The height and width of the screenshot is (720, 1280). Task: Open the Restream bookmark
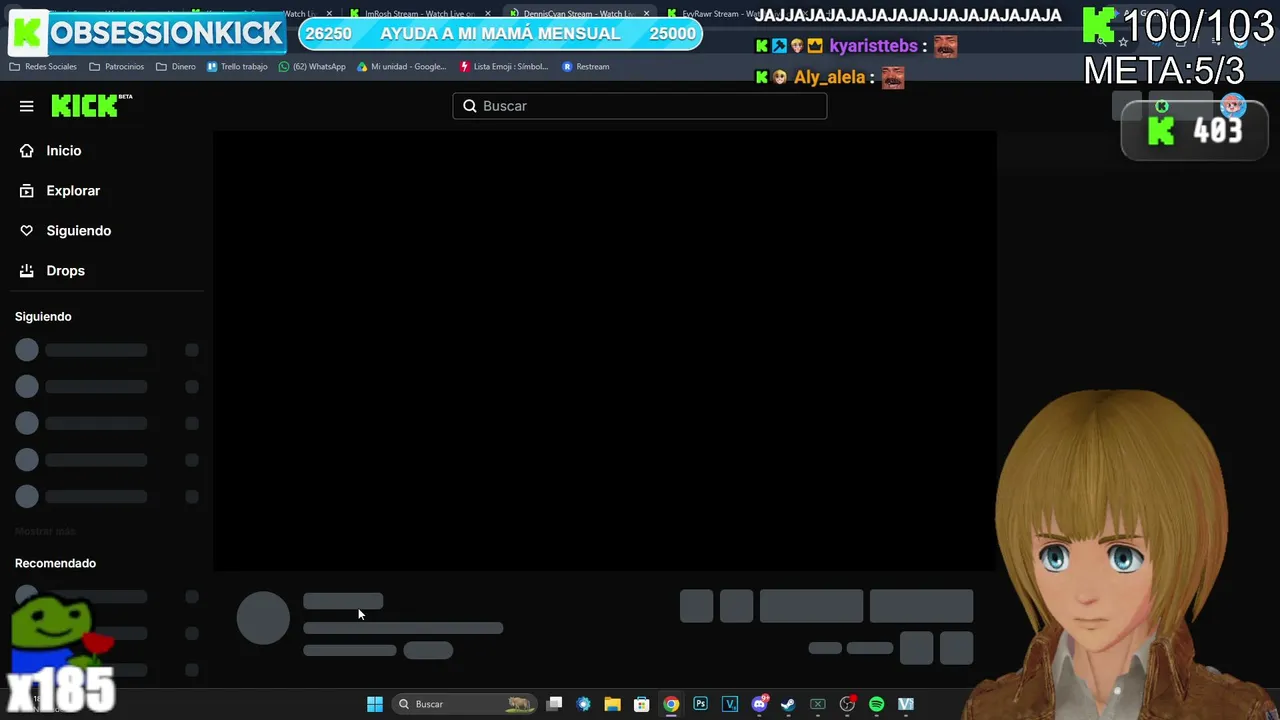point(586,67)
